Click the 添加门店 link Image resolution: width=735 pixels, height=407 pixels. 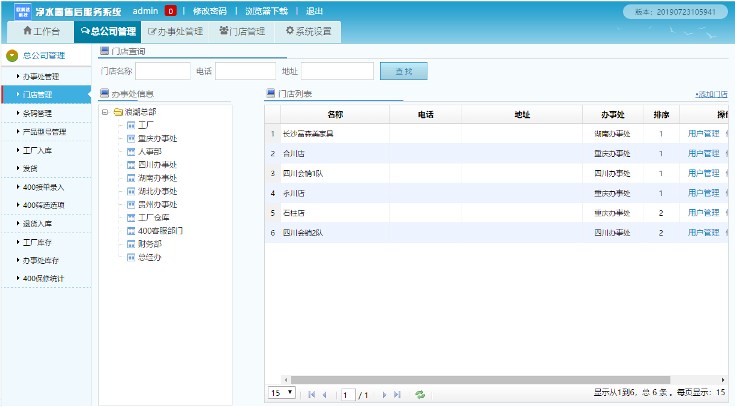(711, 94)
